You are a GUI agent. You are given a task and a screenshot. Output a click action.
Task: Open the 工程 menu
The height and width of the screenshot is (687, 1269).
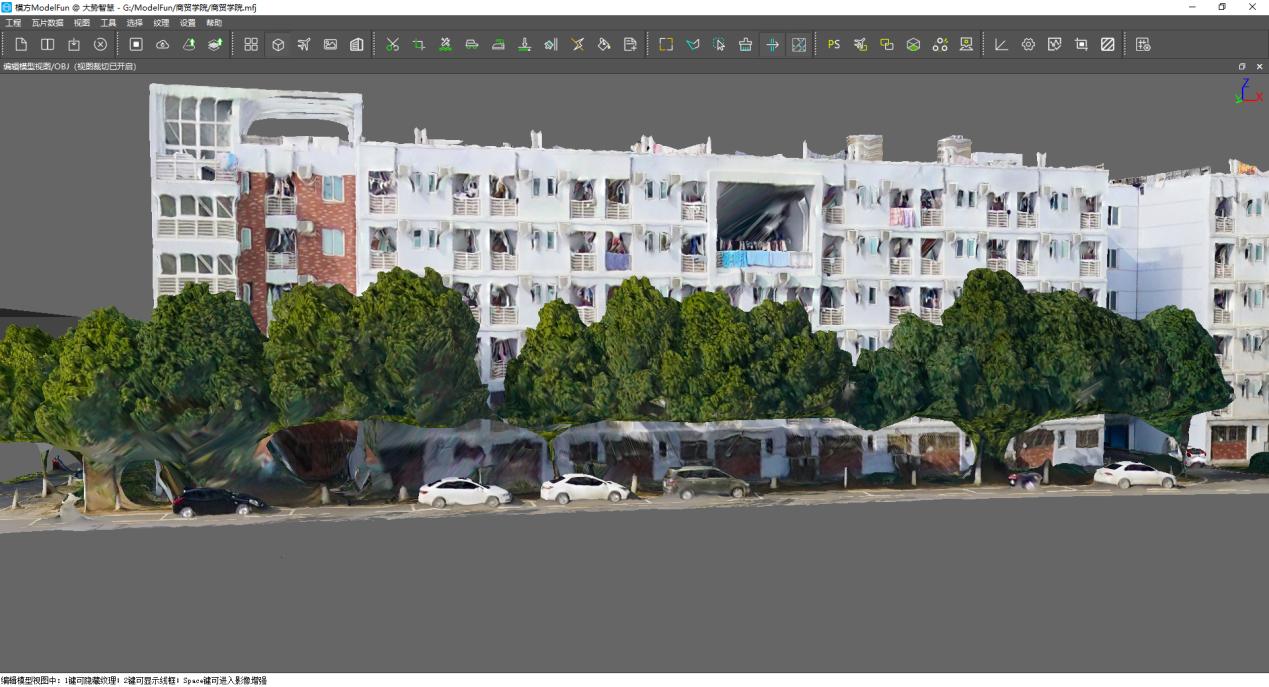(x=13, y=22)
